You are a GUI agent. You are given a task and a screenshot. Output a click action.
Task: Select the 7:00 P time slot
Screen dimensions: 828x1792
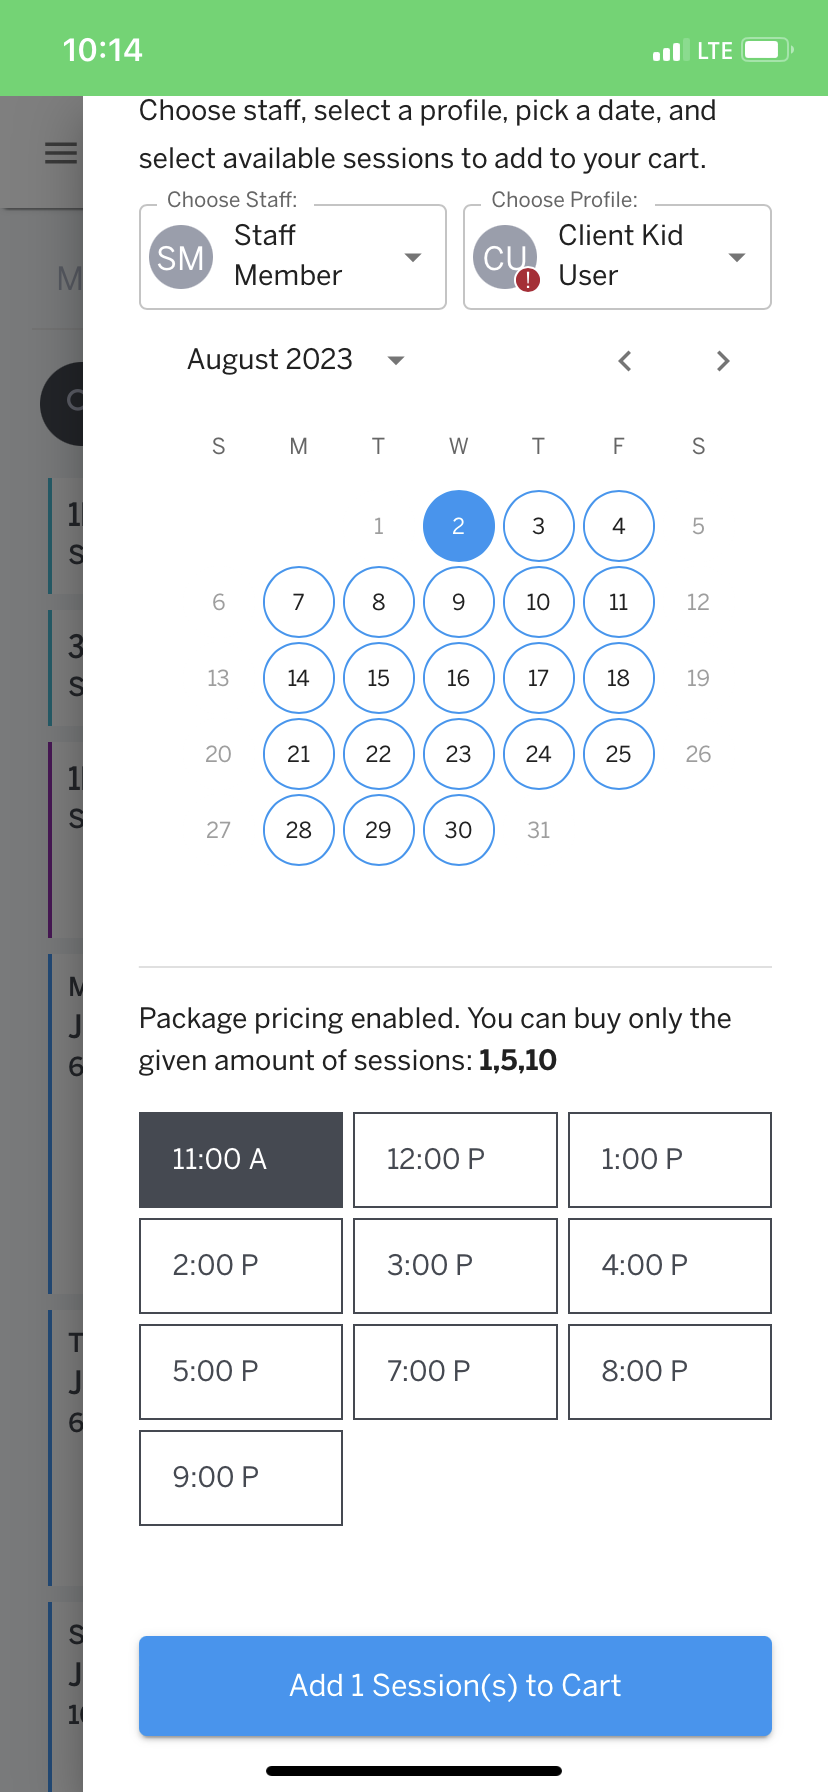point(454,1371)
